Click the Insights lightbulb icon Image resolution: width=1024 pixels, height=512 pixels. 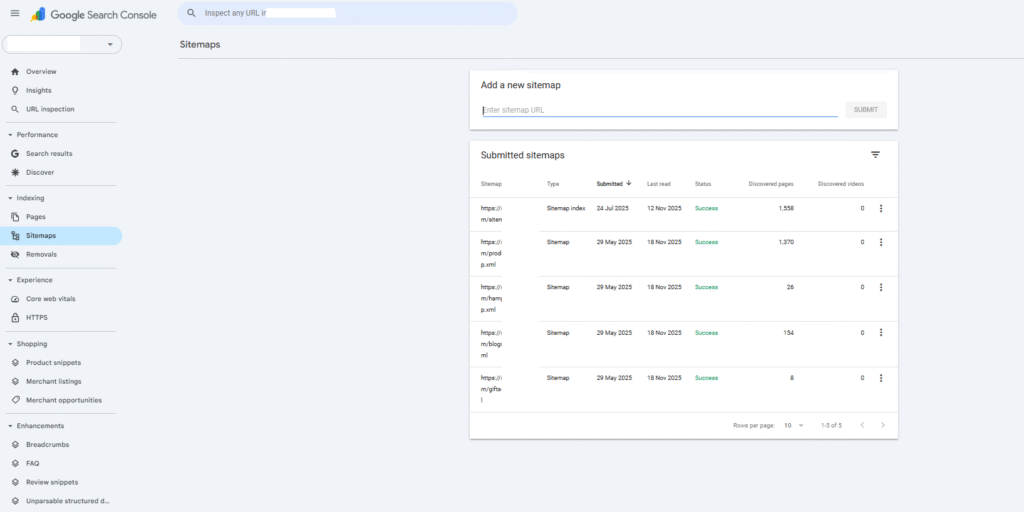coord(15,91)
